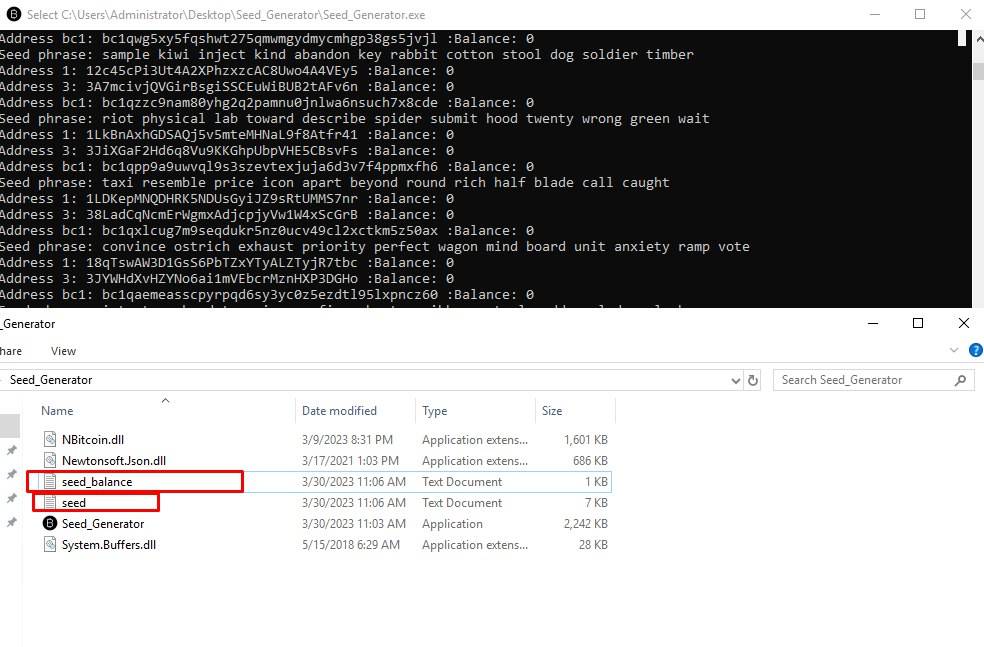
Task: Sort files by Date modified column
Action: point(339,410)
